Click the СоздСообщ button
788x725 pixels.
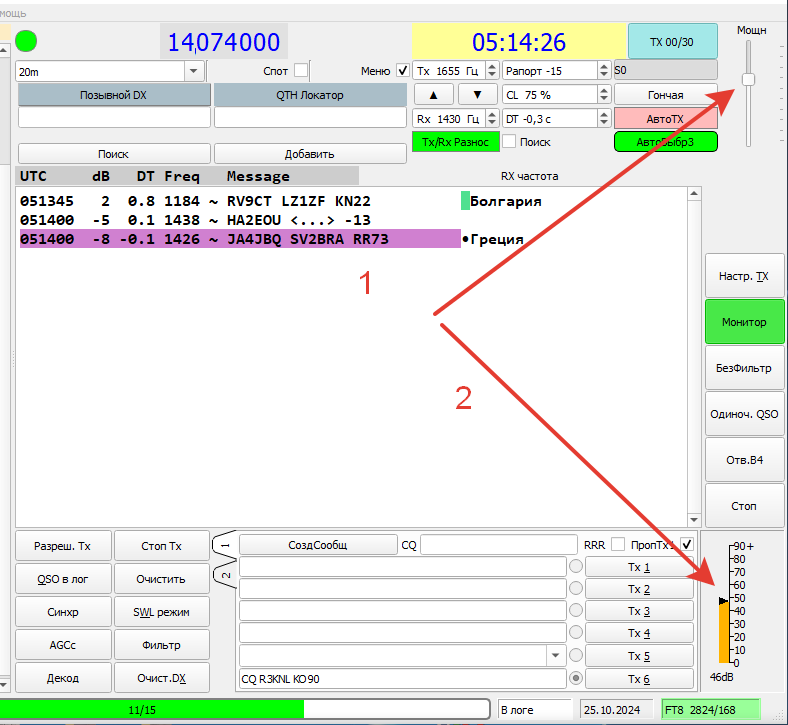(x=318, y=545)
